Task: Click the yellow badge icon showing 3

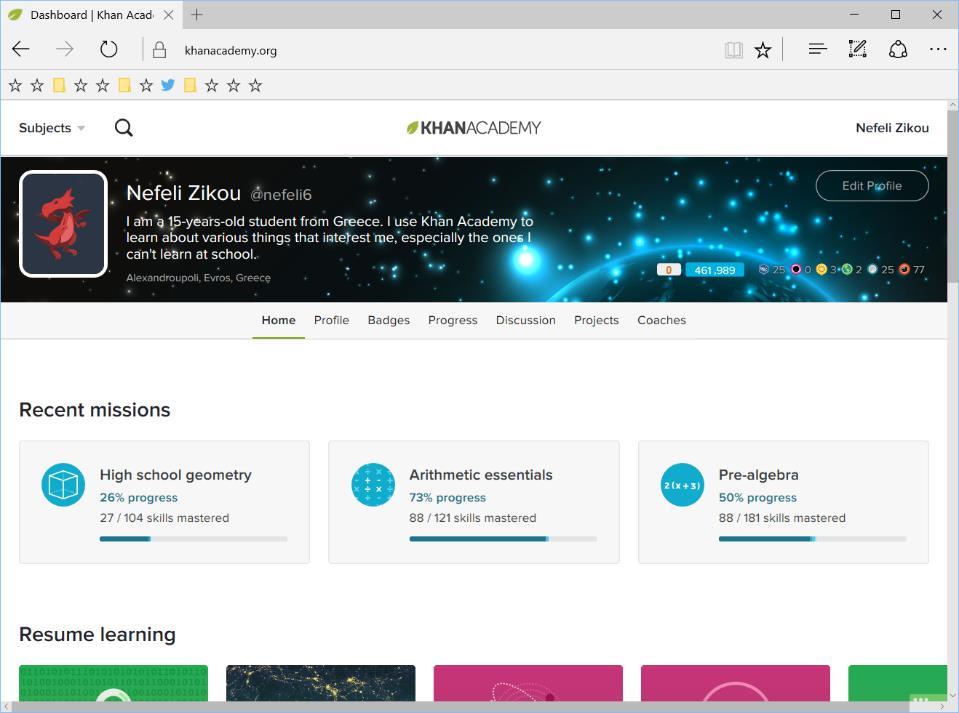Action: tap(821, 269)
